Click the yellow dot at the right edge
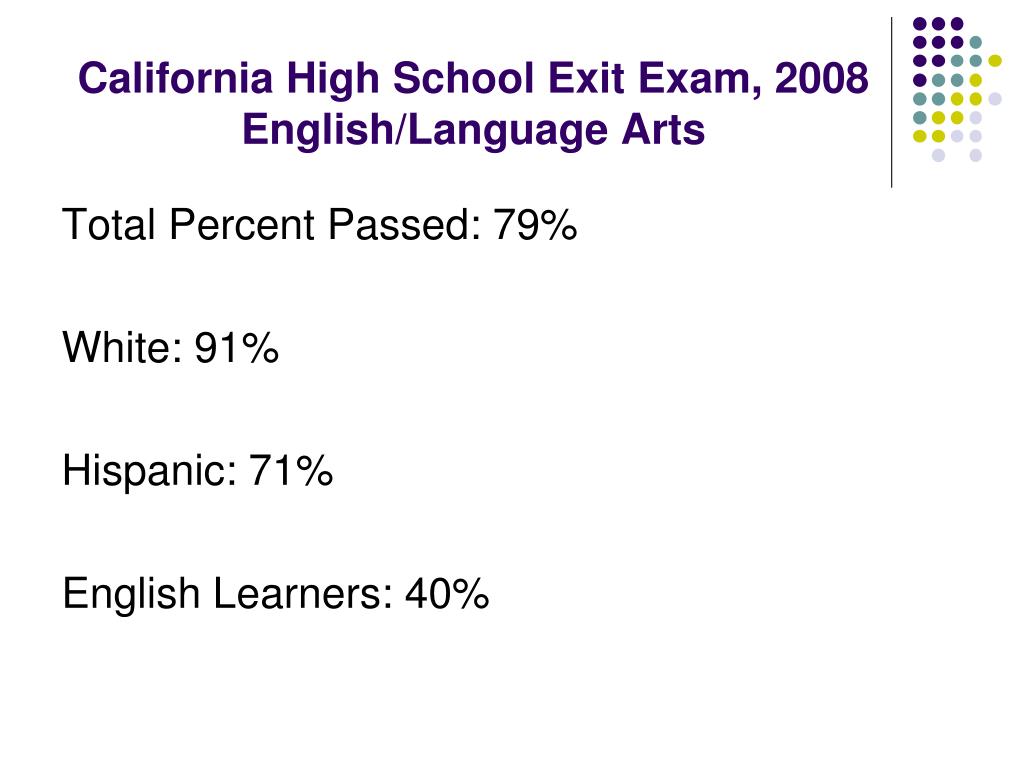1024x768 pixels. point(995,61)
